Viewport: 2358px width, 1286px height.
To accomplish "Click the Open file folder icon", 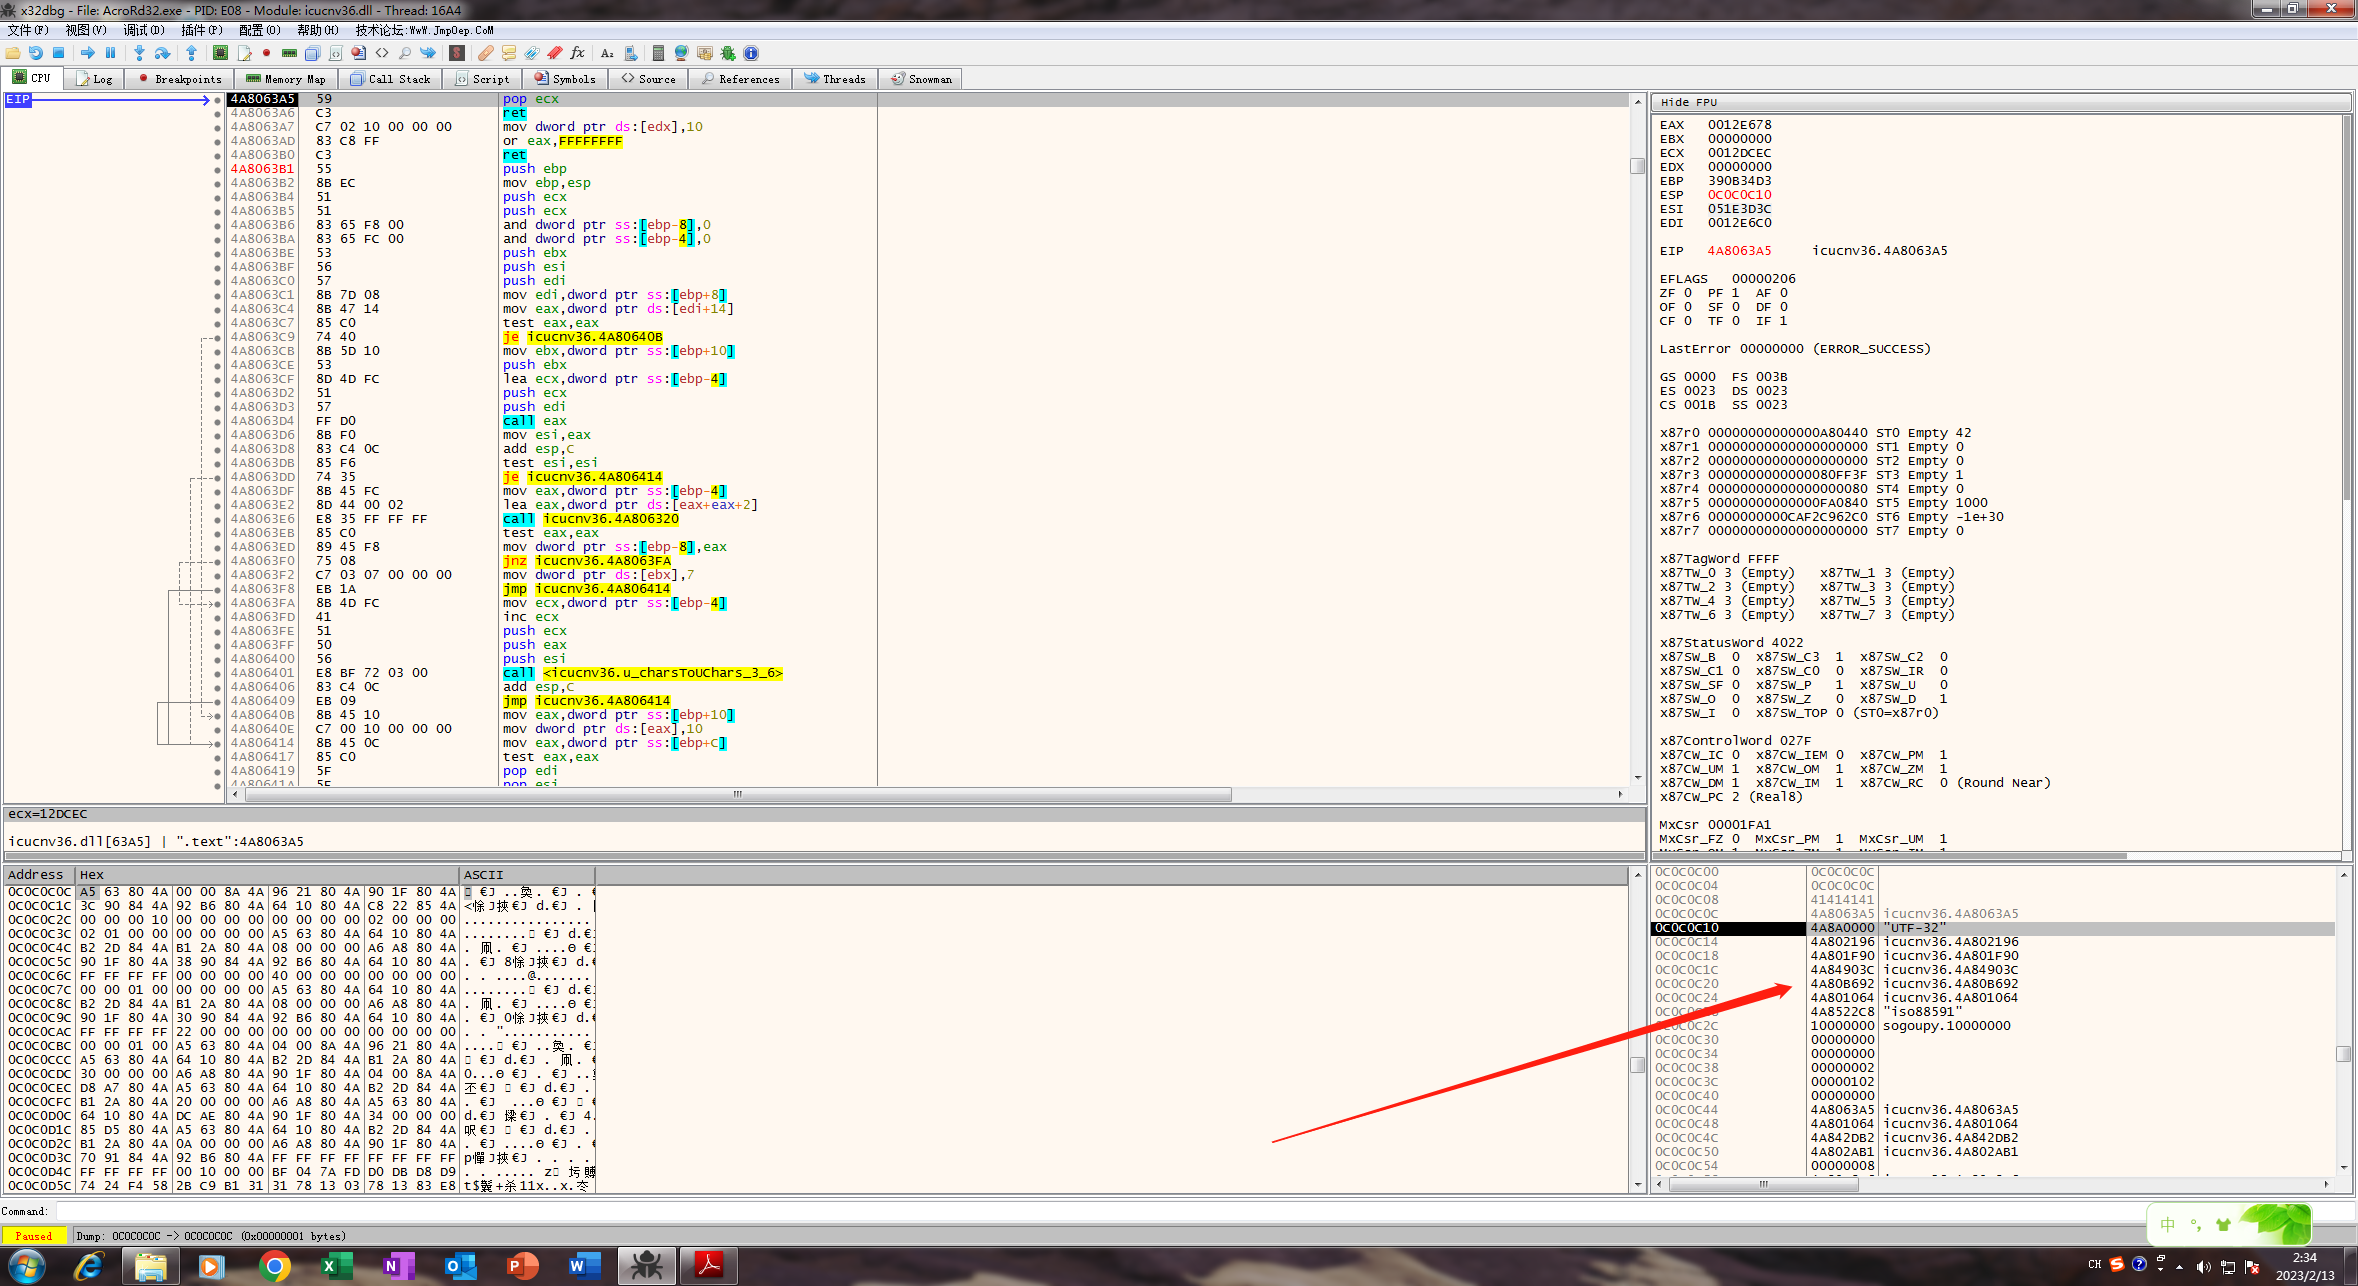I will (13, 53).
